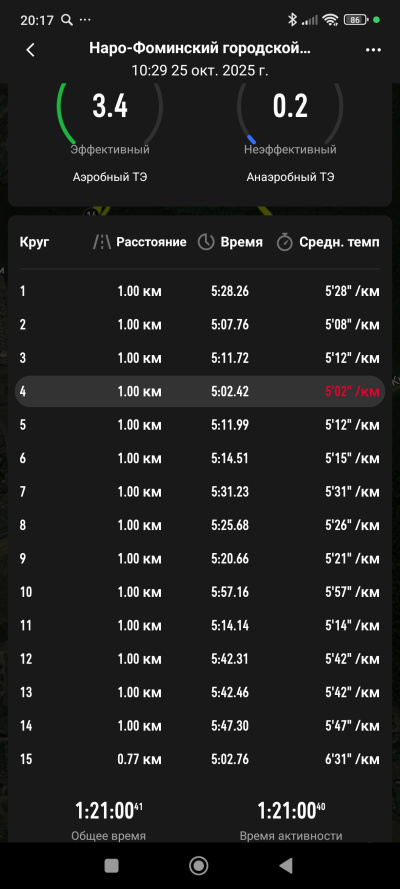Viewport: 400px width, 889px height.
Task: Tap the Android square recents button
Action: coord(112,865)
